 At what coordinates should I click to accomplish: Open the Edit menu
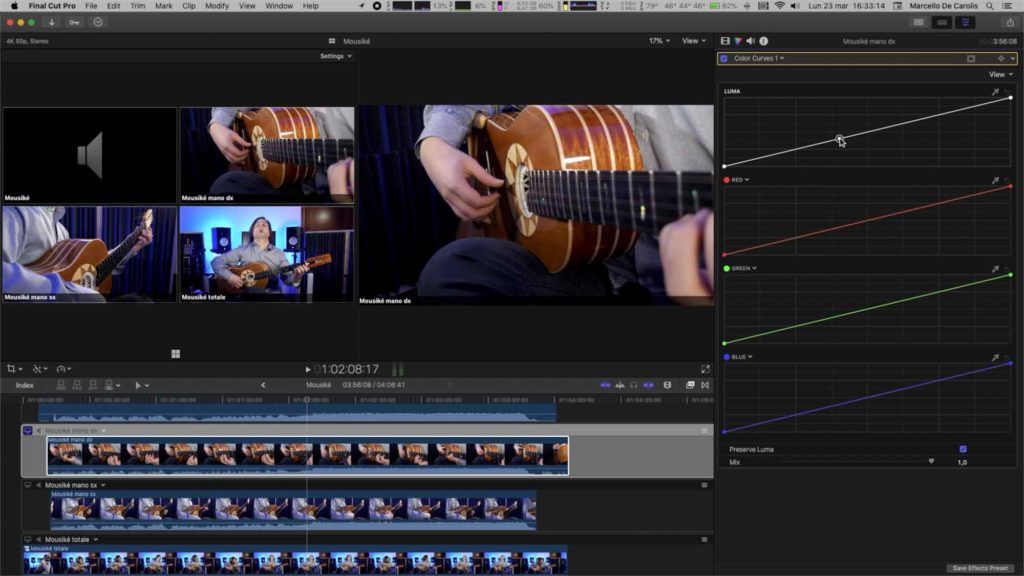114,6
